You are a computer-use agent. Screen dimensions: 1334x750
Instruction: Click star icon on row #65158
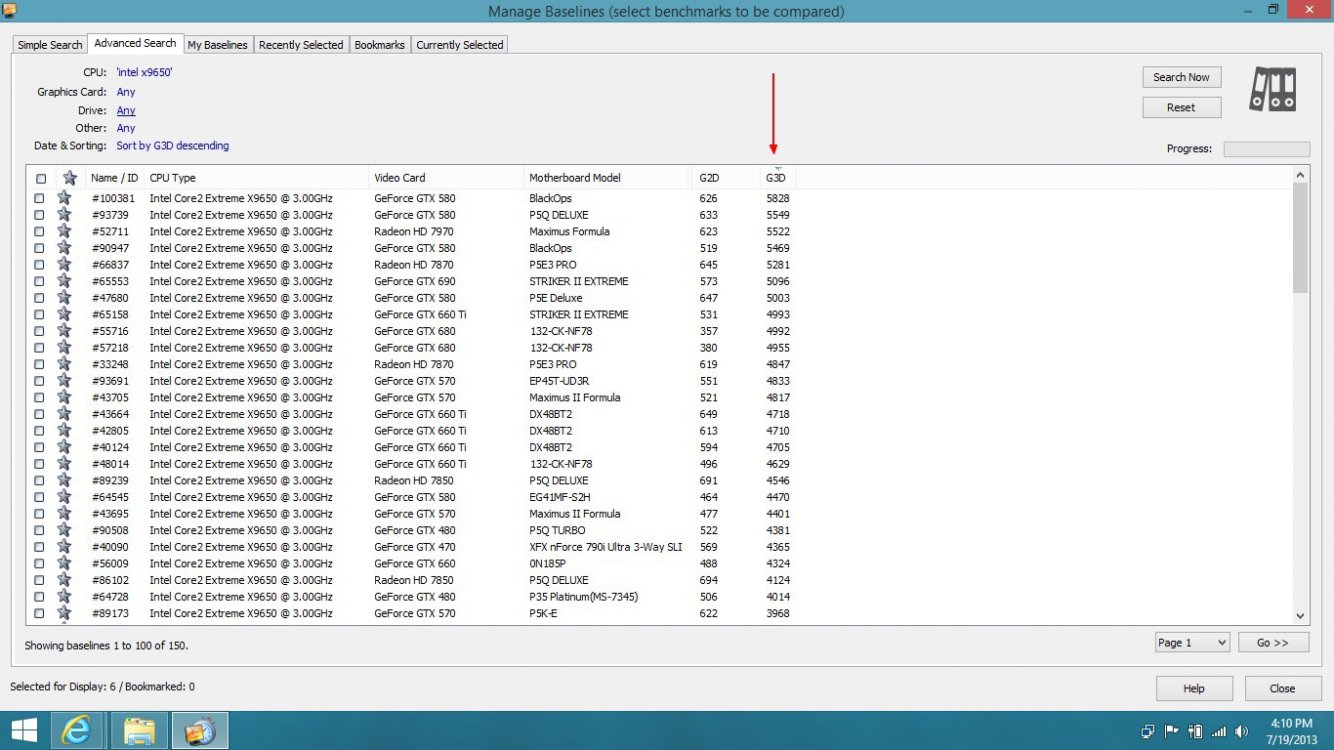coord(65,314)
